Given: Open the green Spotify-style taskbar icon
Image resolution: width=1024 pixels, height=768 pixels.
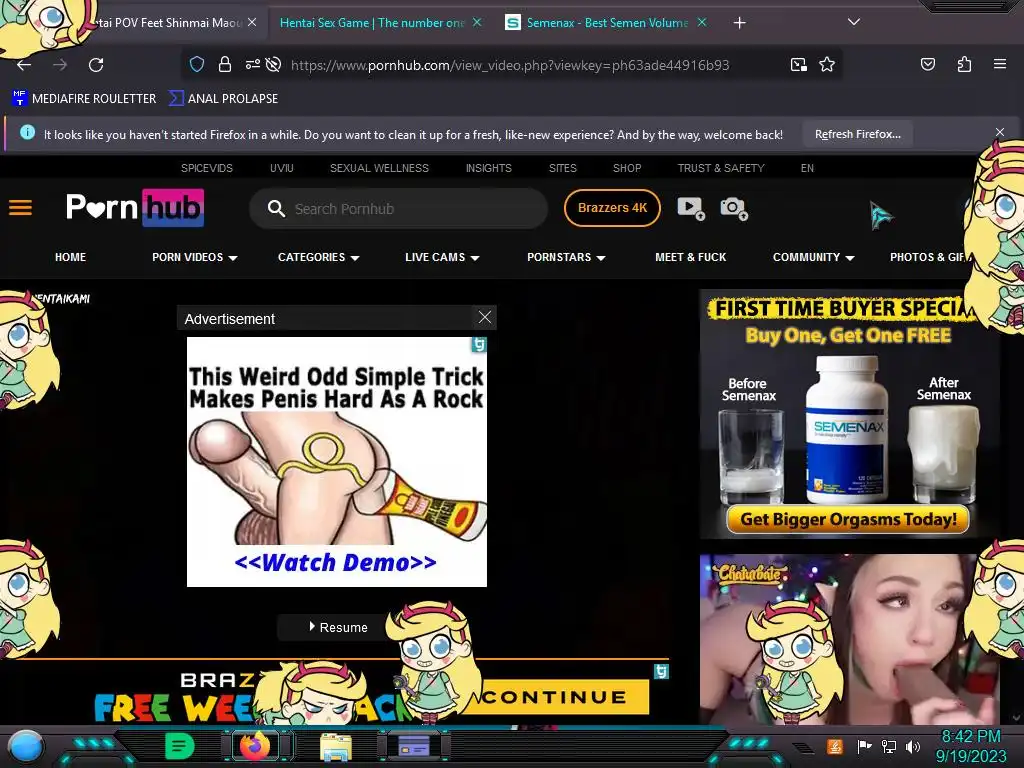Looking at the screenshot, I should point(180,746).
